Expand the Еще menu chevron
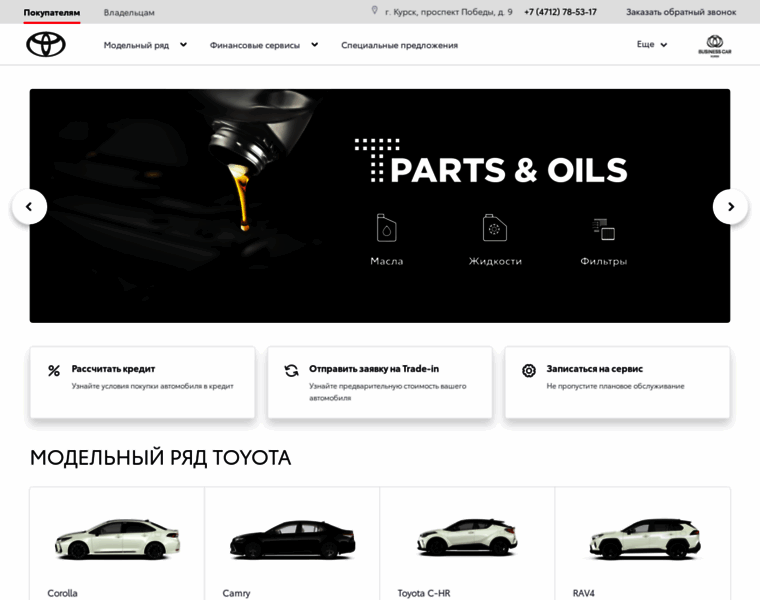This screenshot has width=760, height=600. click(x=664, y=45)
